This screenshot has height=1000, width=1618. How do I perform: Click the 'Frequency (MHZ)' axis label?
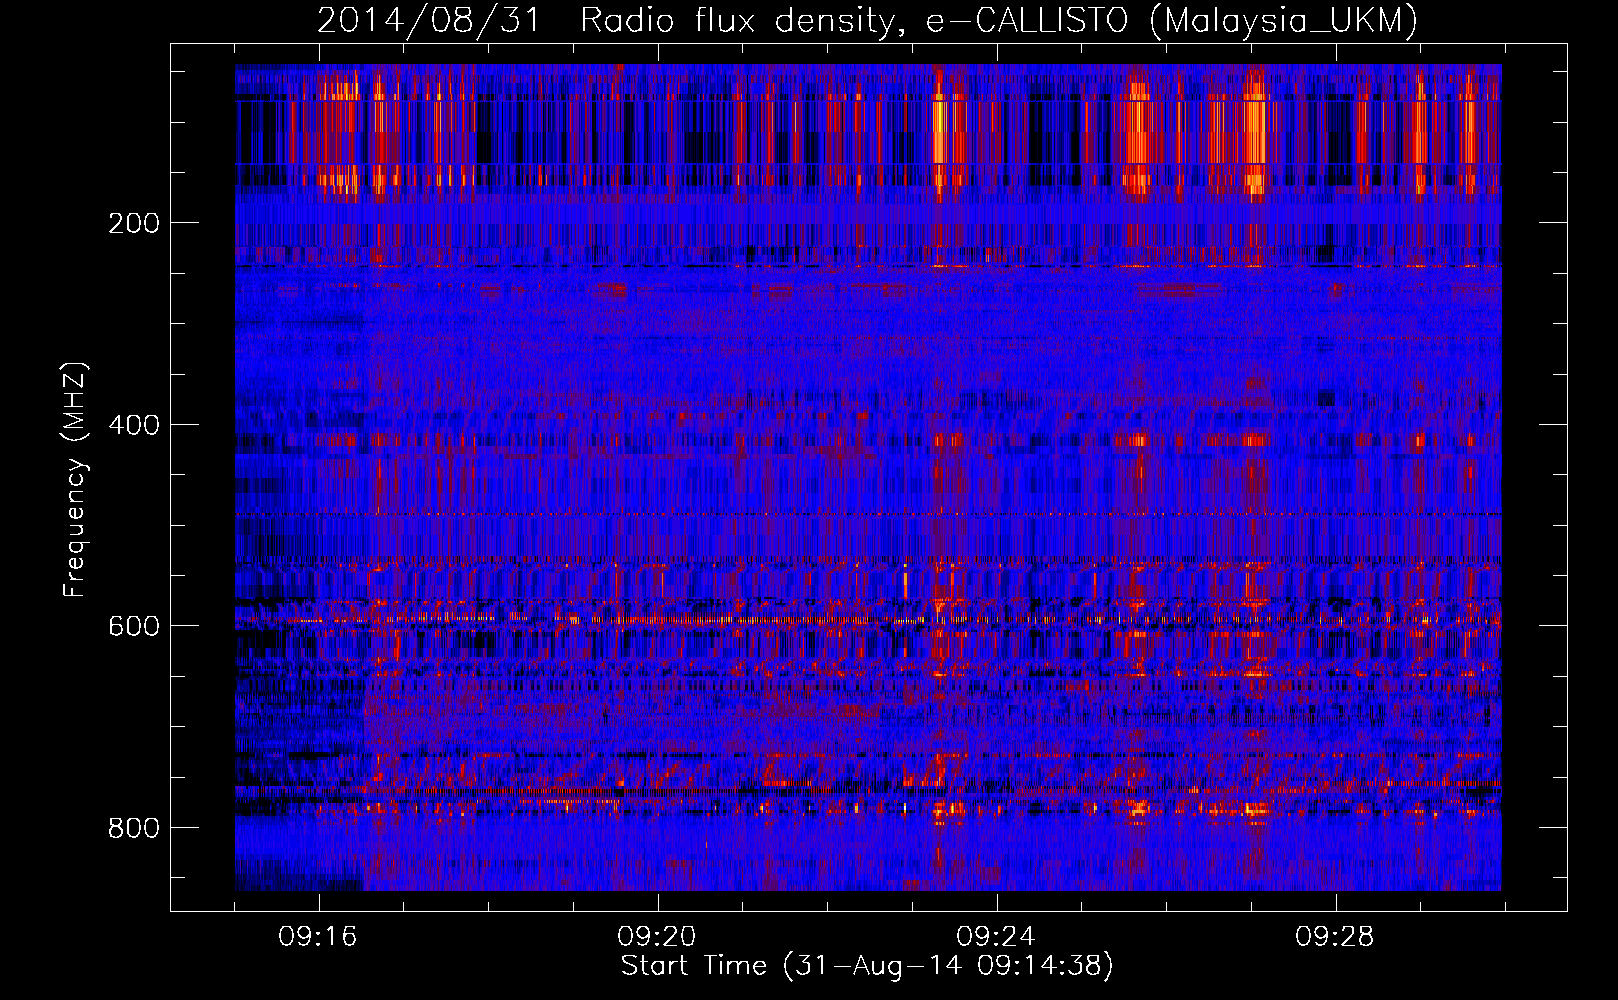[75, 480]
